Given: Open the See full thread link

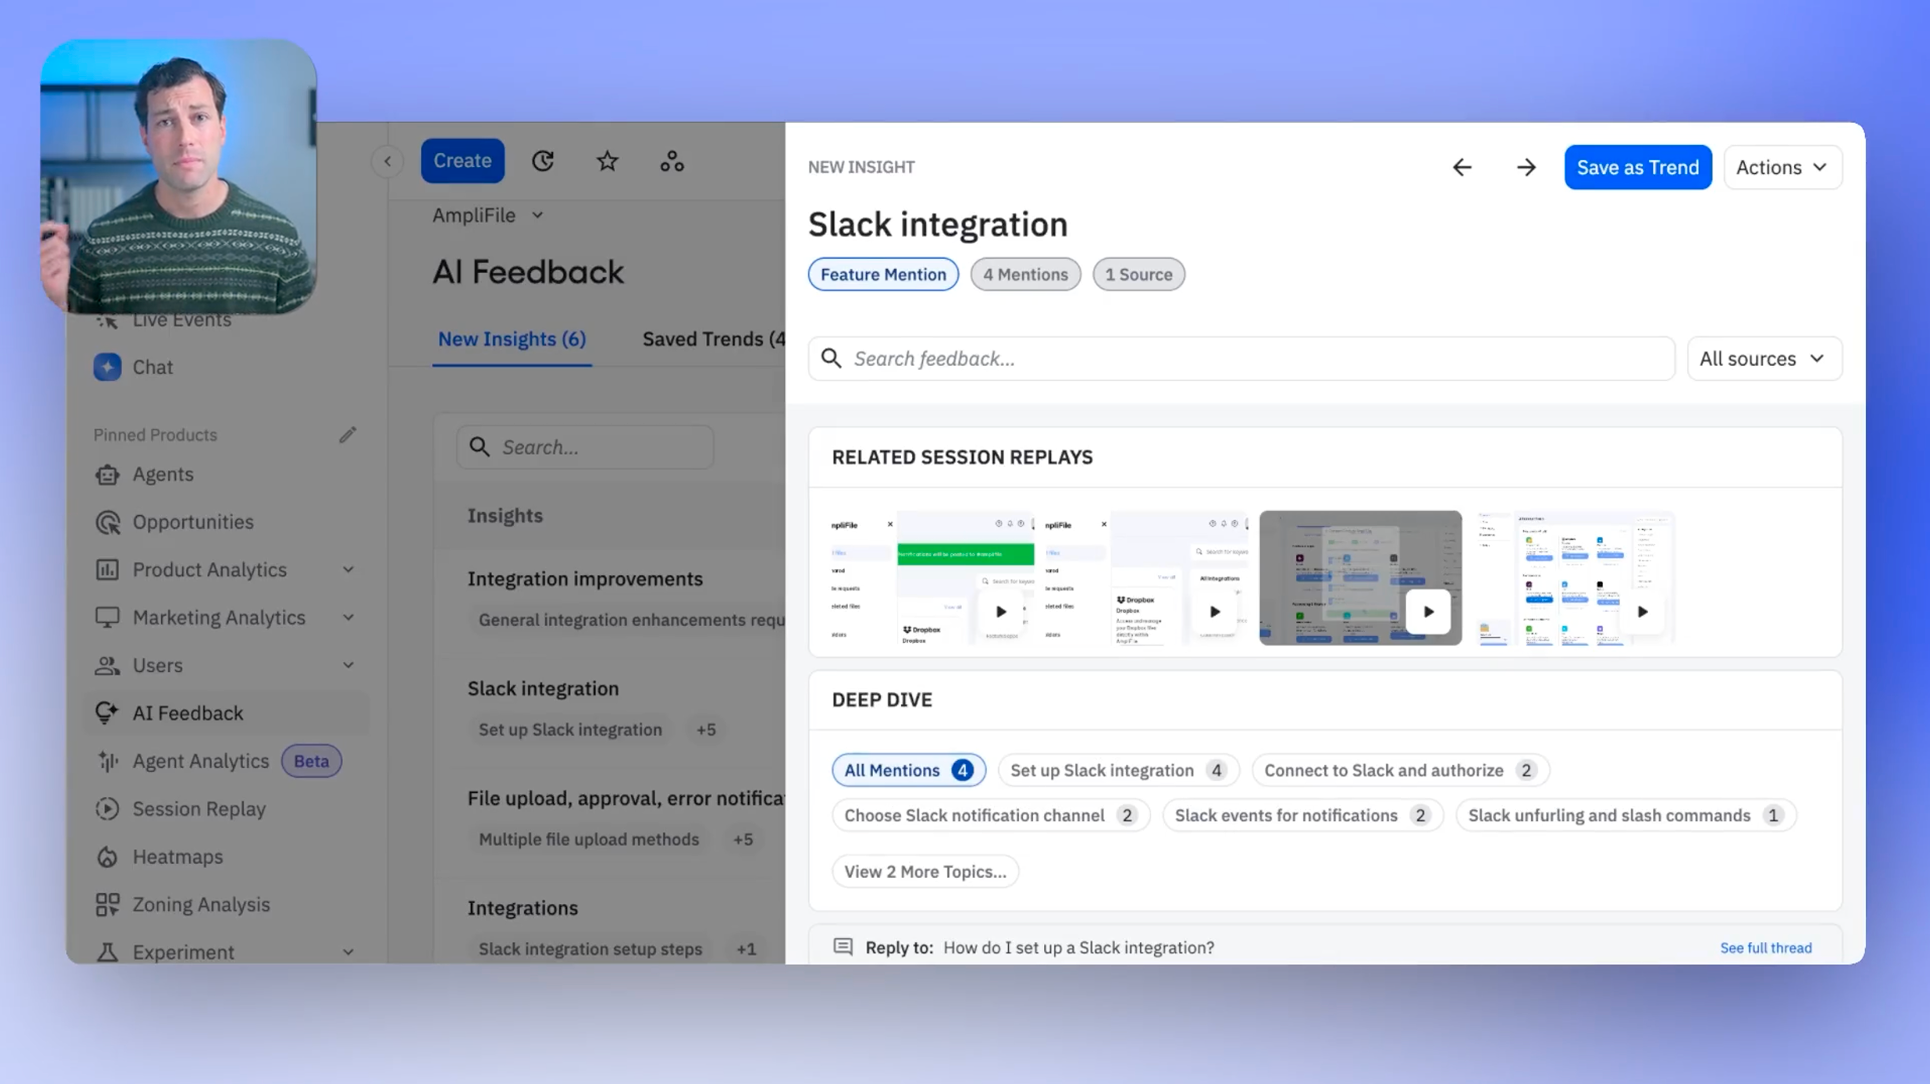Looking at the screenshot, I should click(1765, 948).
